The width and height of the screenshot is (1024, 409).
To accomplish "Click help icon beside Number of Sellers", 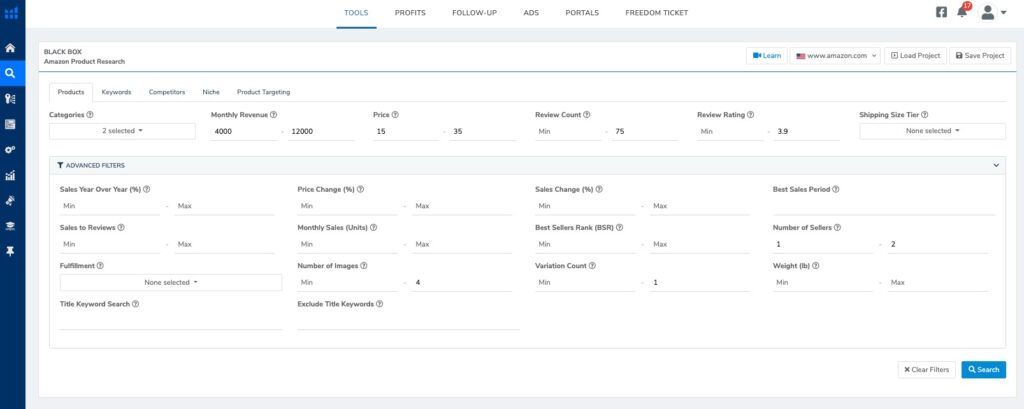I will [x=837, y=228].
